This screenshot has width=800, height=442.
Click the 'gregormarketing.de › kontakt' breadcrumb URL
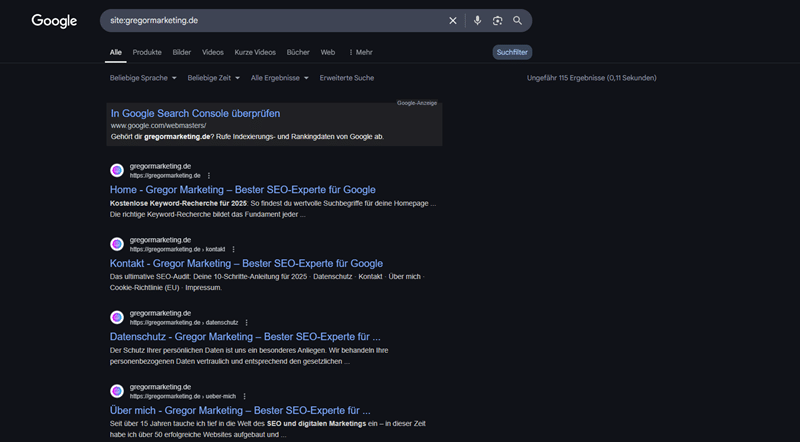pyautogui.click(x=177, y=249)
